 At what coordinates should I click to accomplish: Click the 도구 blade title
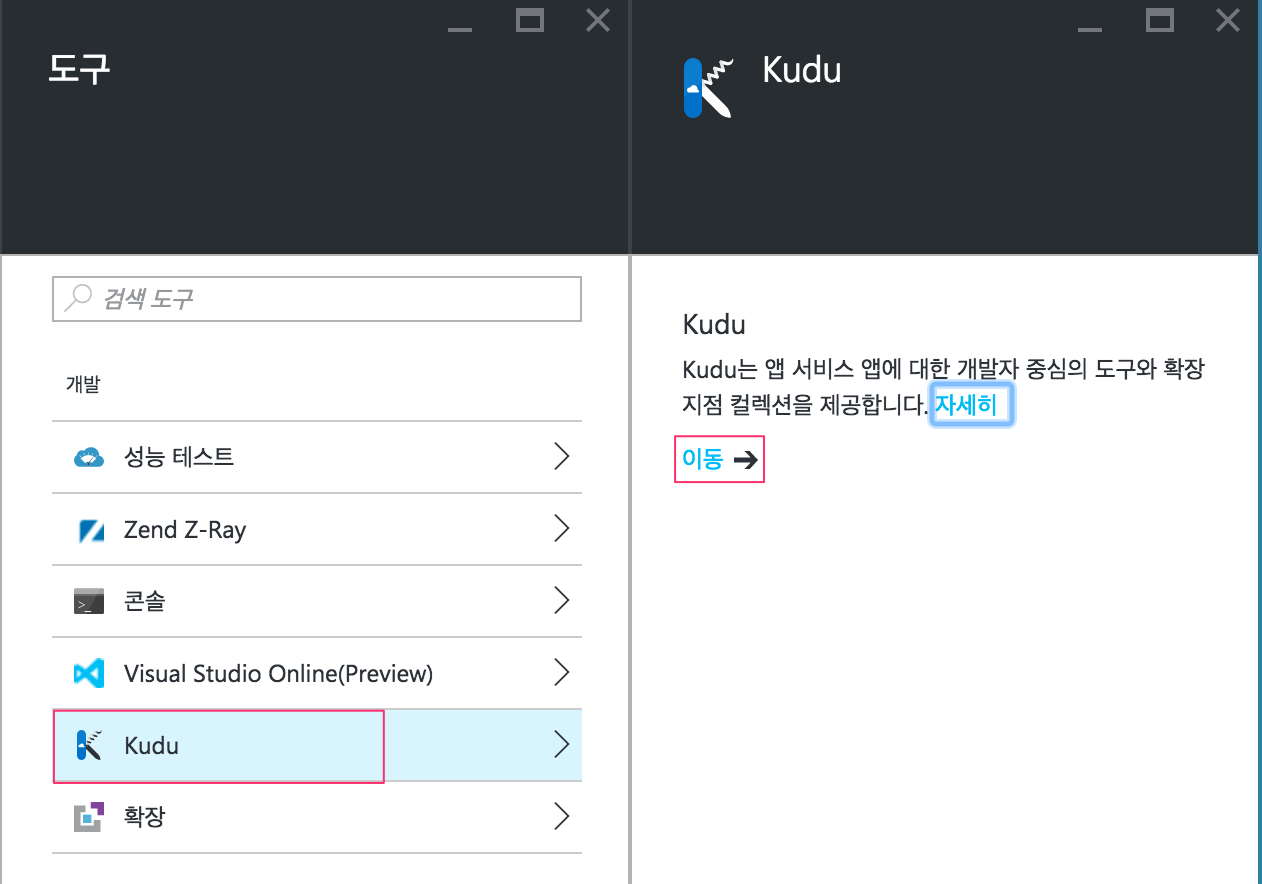pos(79,69)
